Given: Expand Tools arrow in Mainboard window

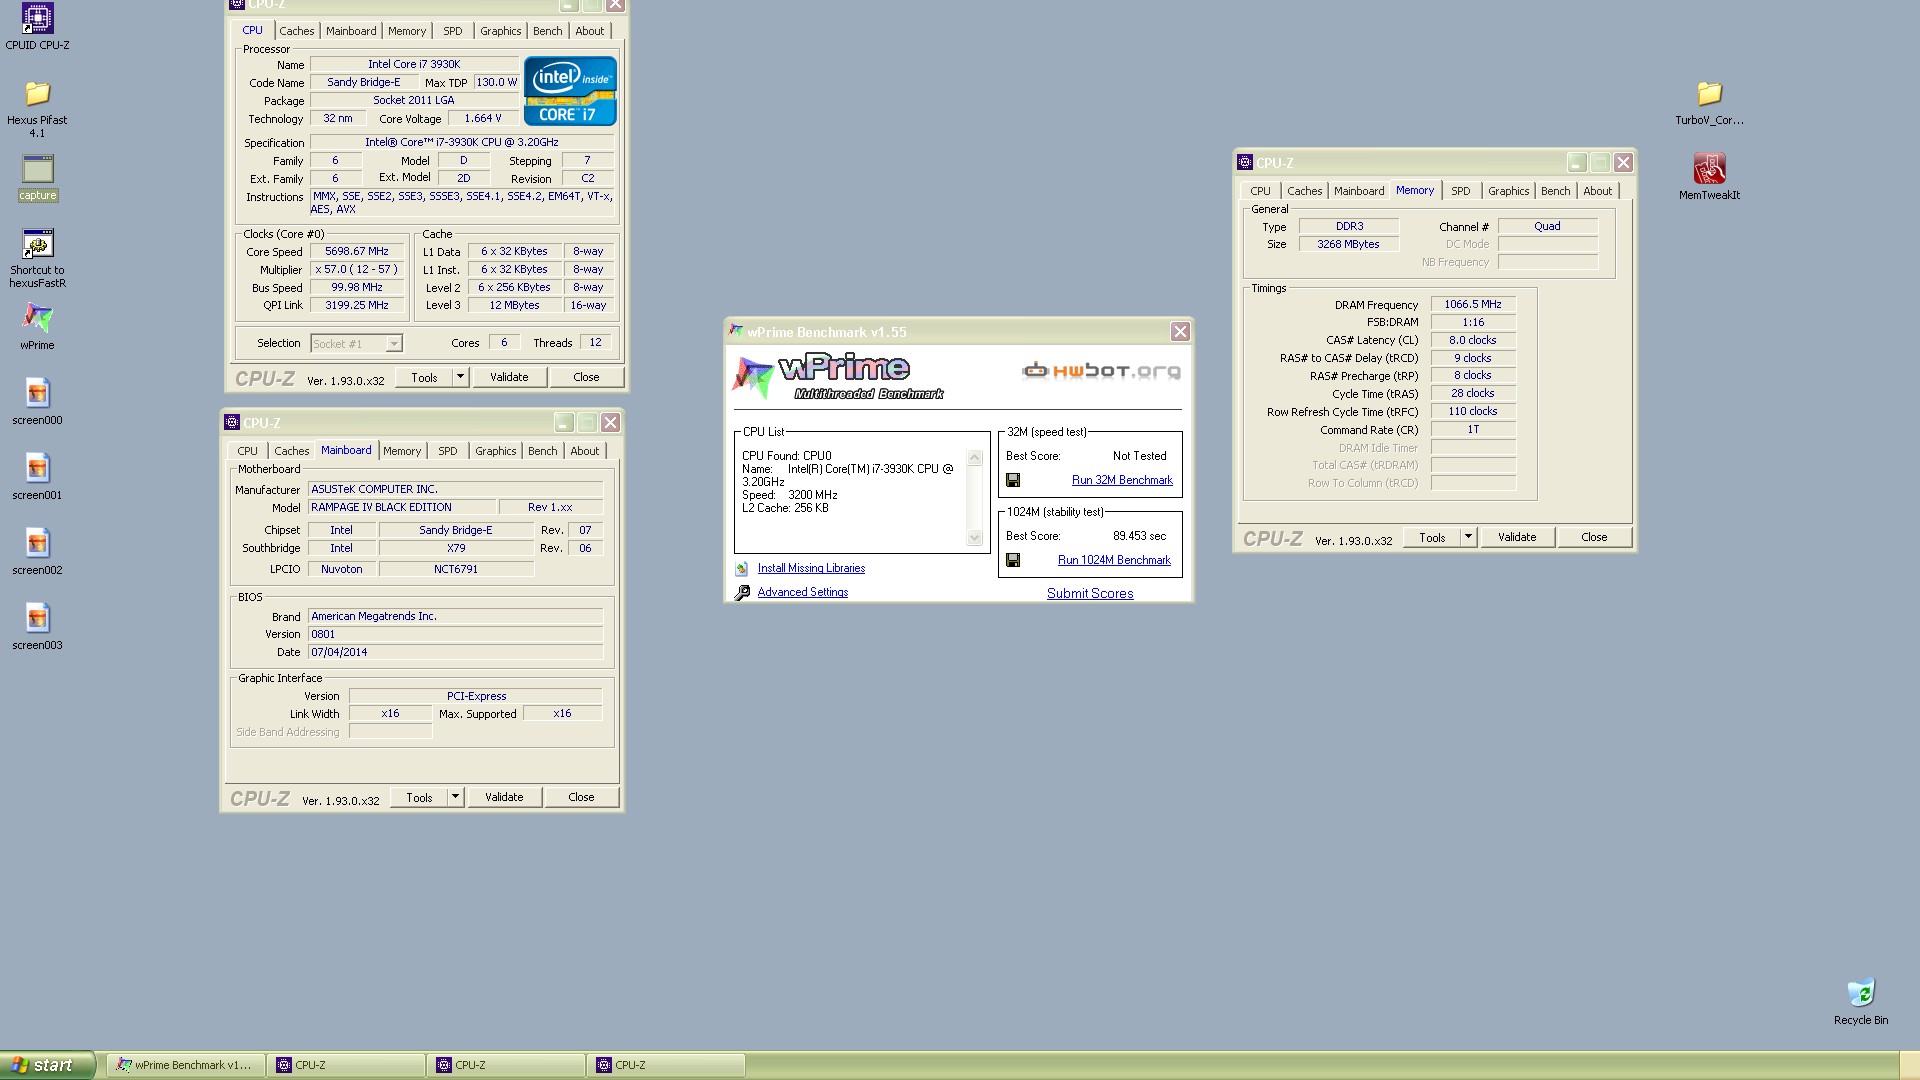Looking at the screenshot, I should (x=455, y=797).
